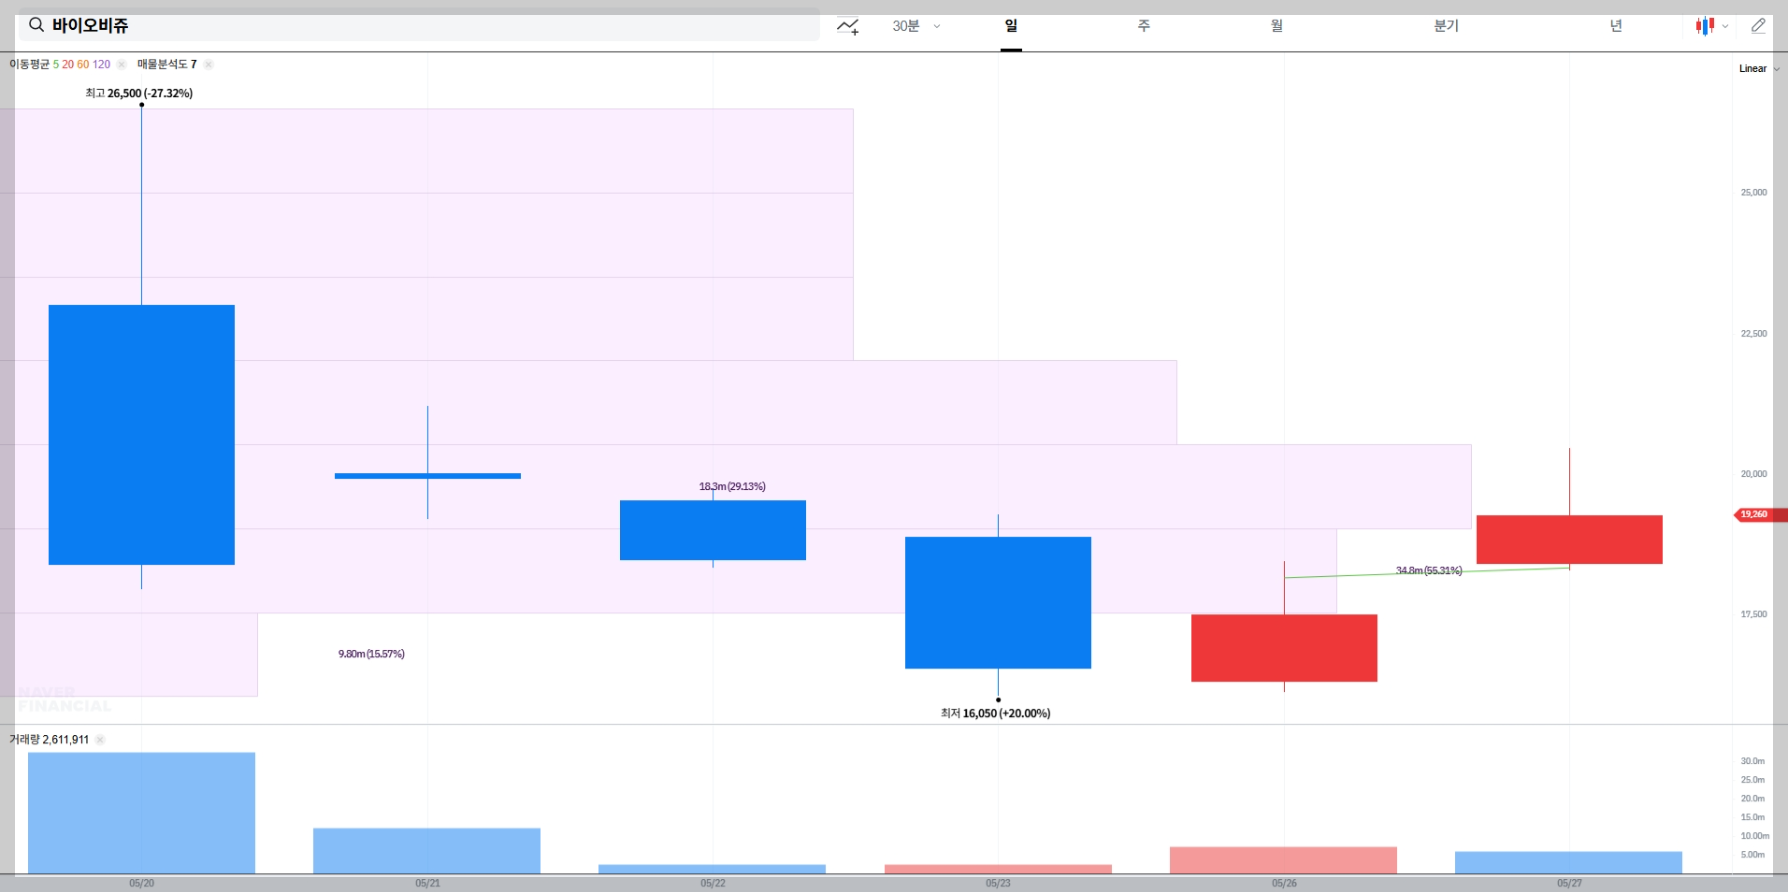1788x892 pixels.
Task: Select the large blue 05/20 candle body
Action: (142, 435)
